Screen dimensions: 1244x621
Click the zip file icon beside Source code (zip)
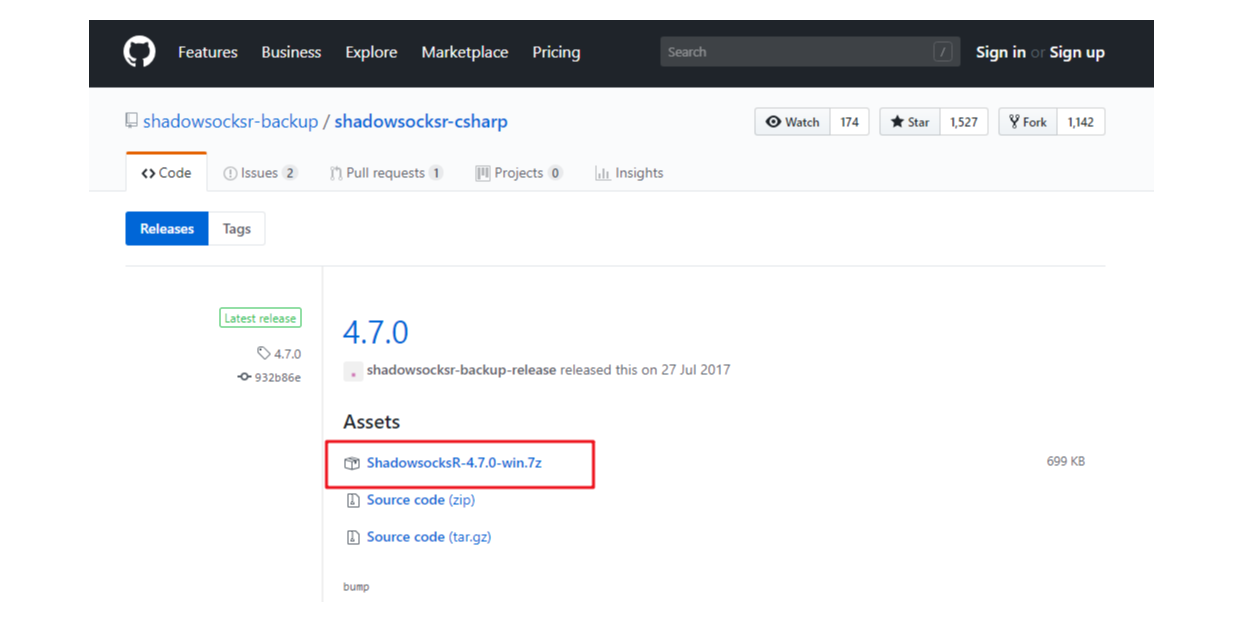352,500
